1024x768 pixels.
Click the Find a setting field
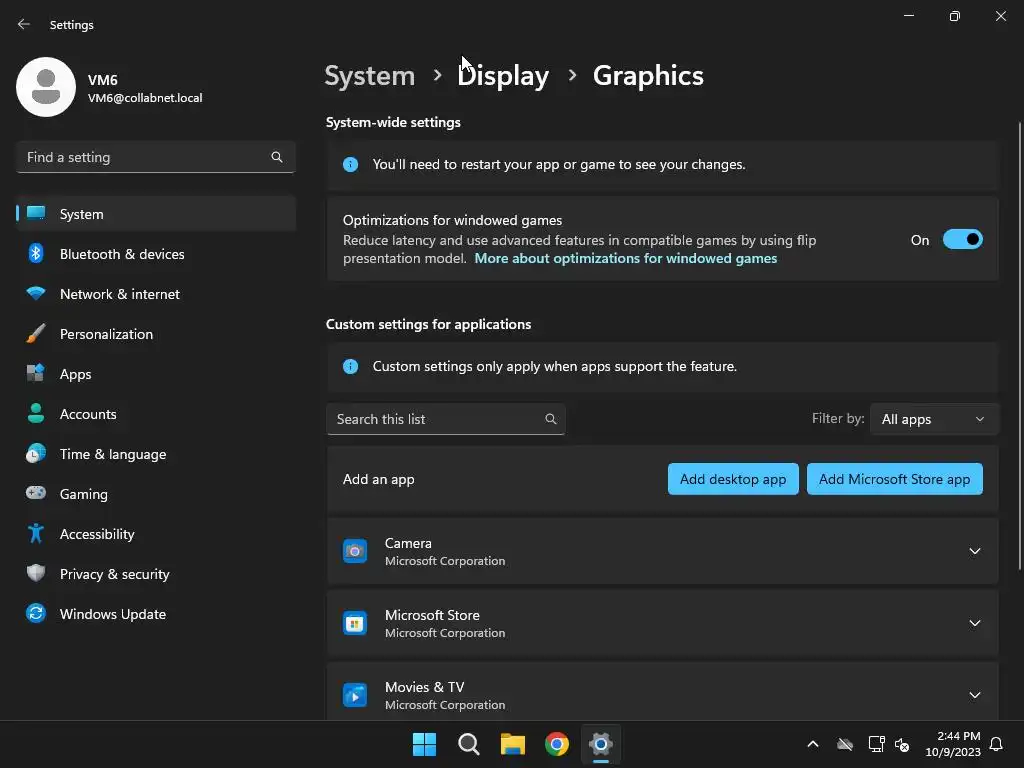(x=155, y=157)
